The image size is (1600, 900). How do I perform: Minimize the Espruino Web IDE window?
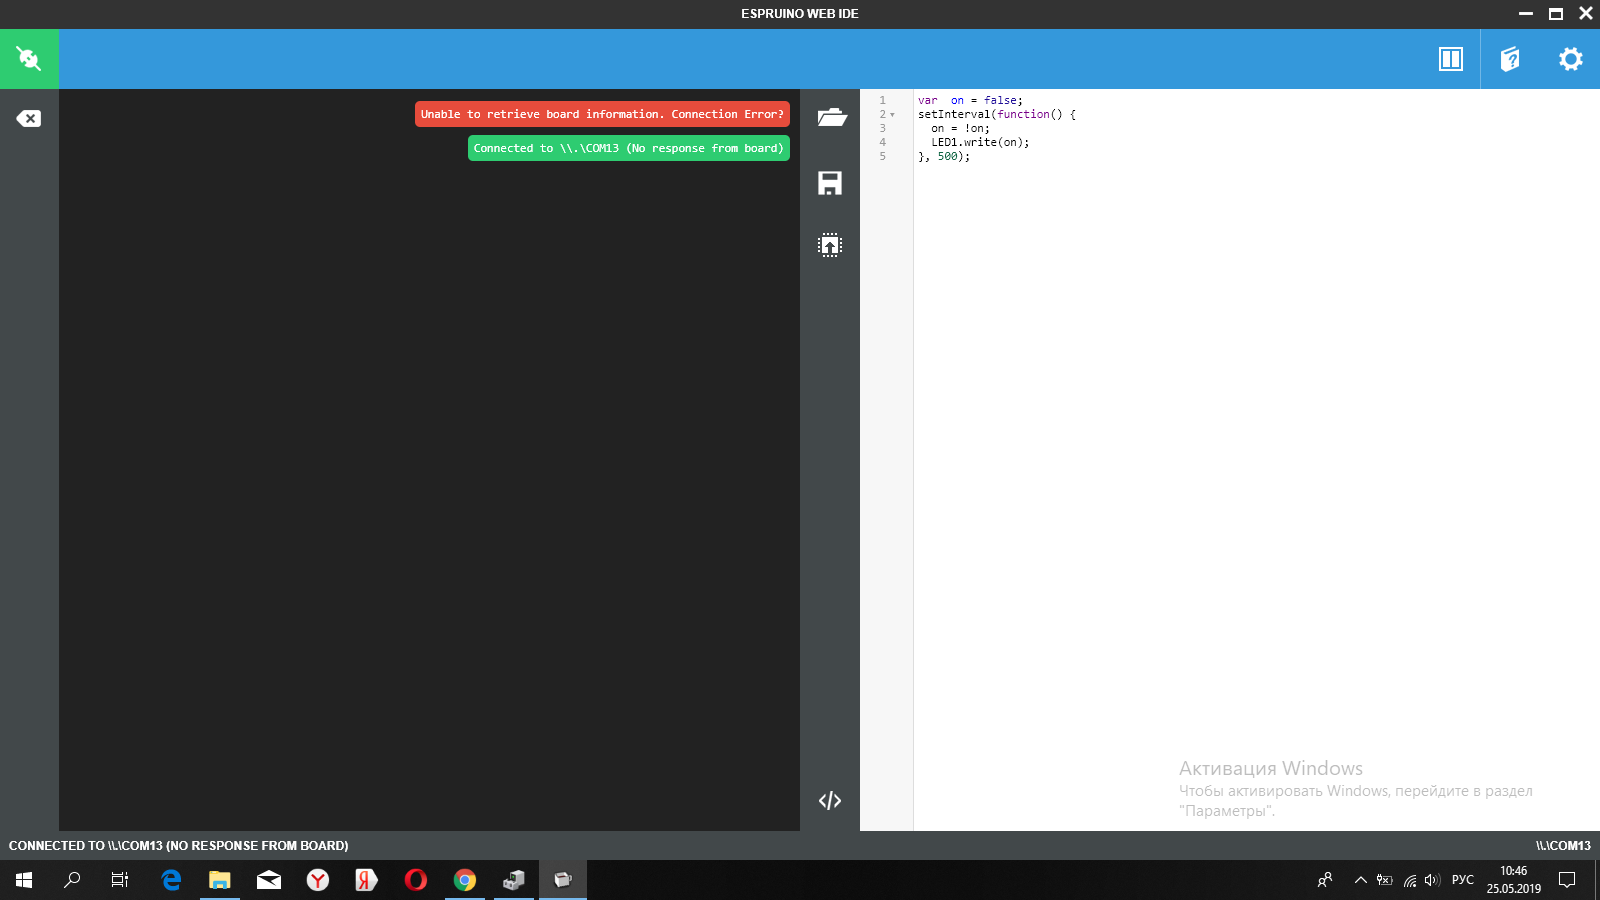[x=1526, y=14]
